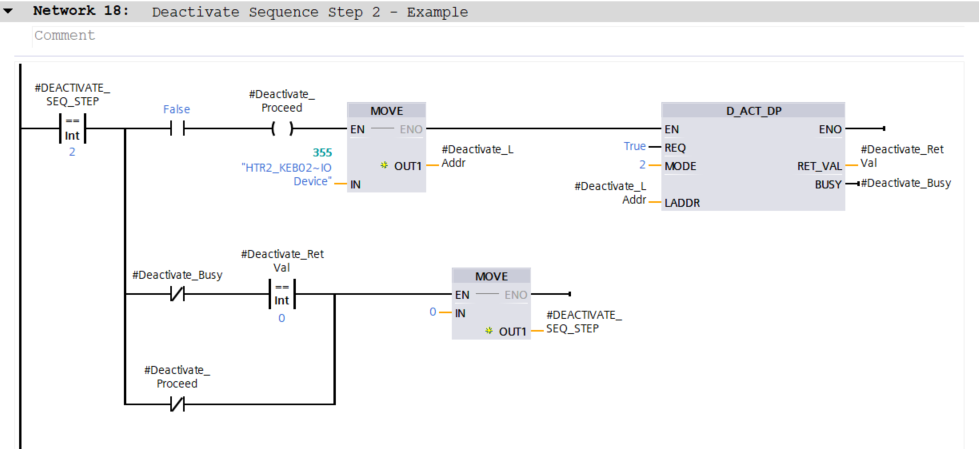Select the top MOVE box header
The height and width of the screenshot is (449, 979).
(x=386, y=111)
